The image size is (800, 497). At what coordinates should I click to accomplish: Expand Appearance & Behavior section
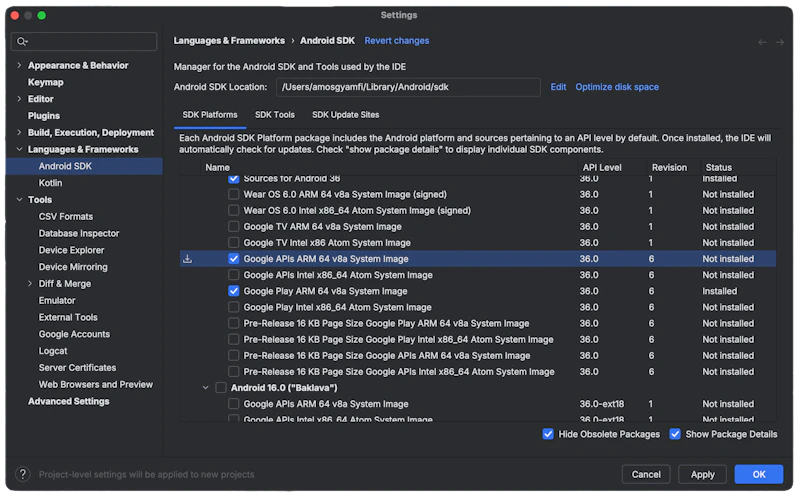coord(19,65)
